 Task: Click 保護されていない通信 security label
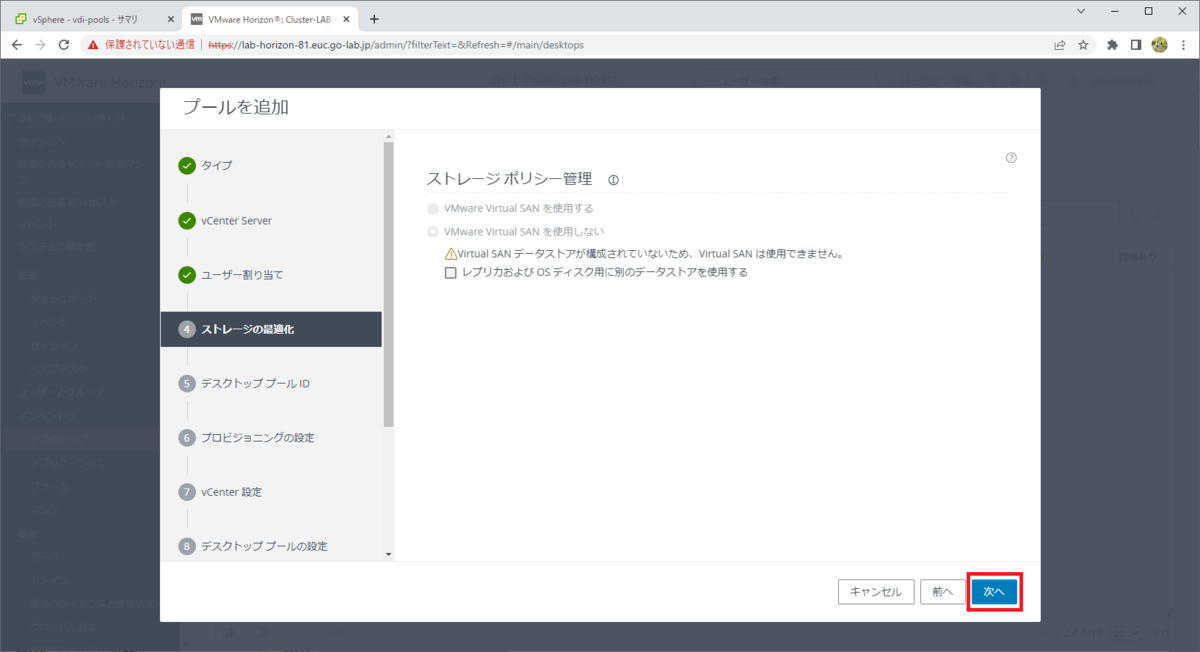coord(152,45)
